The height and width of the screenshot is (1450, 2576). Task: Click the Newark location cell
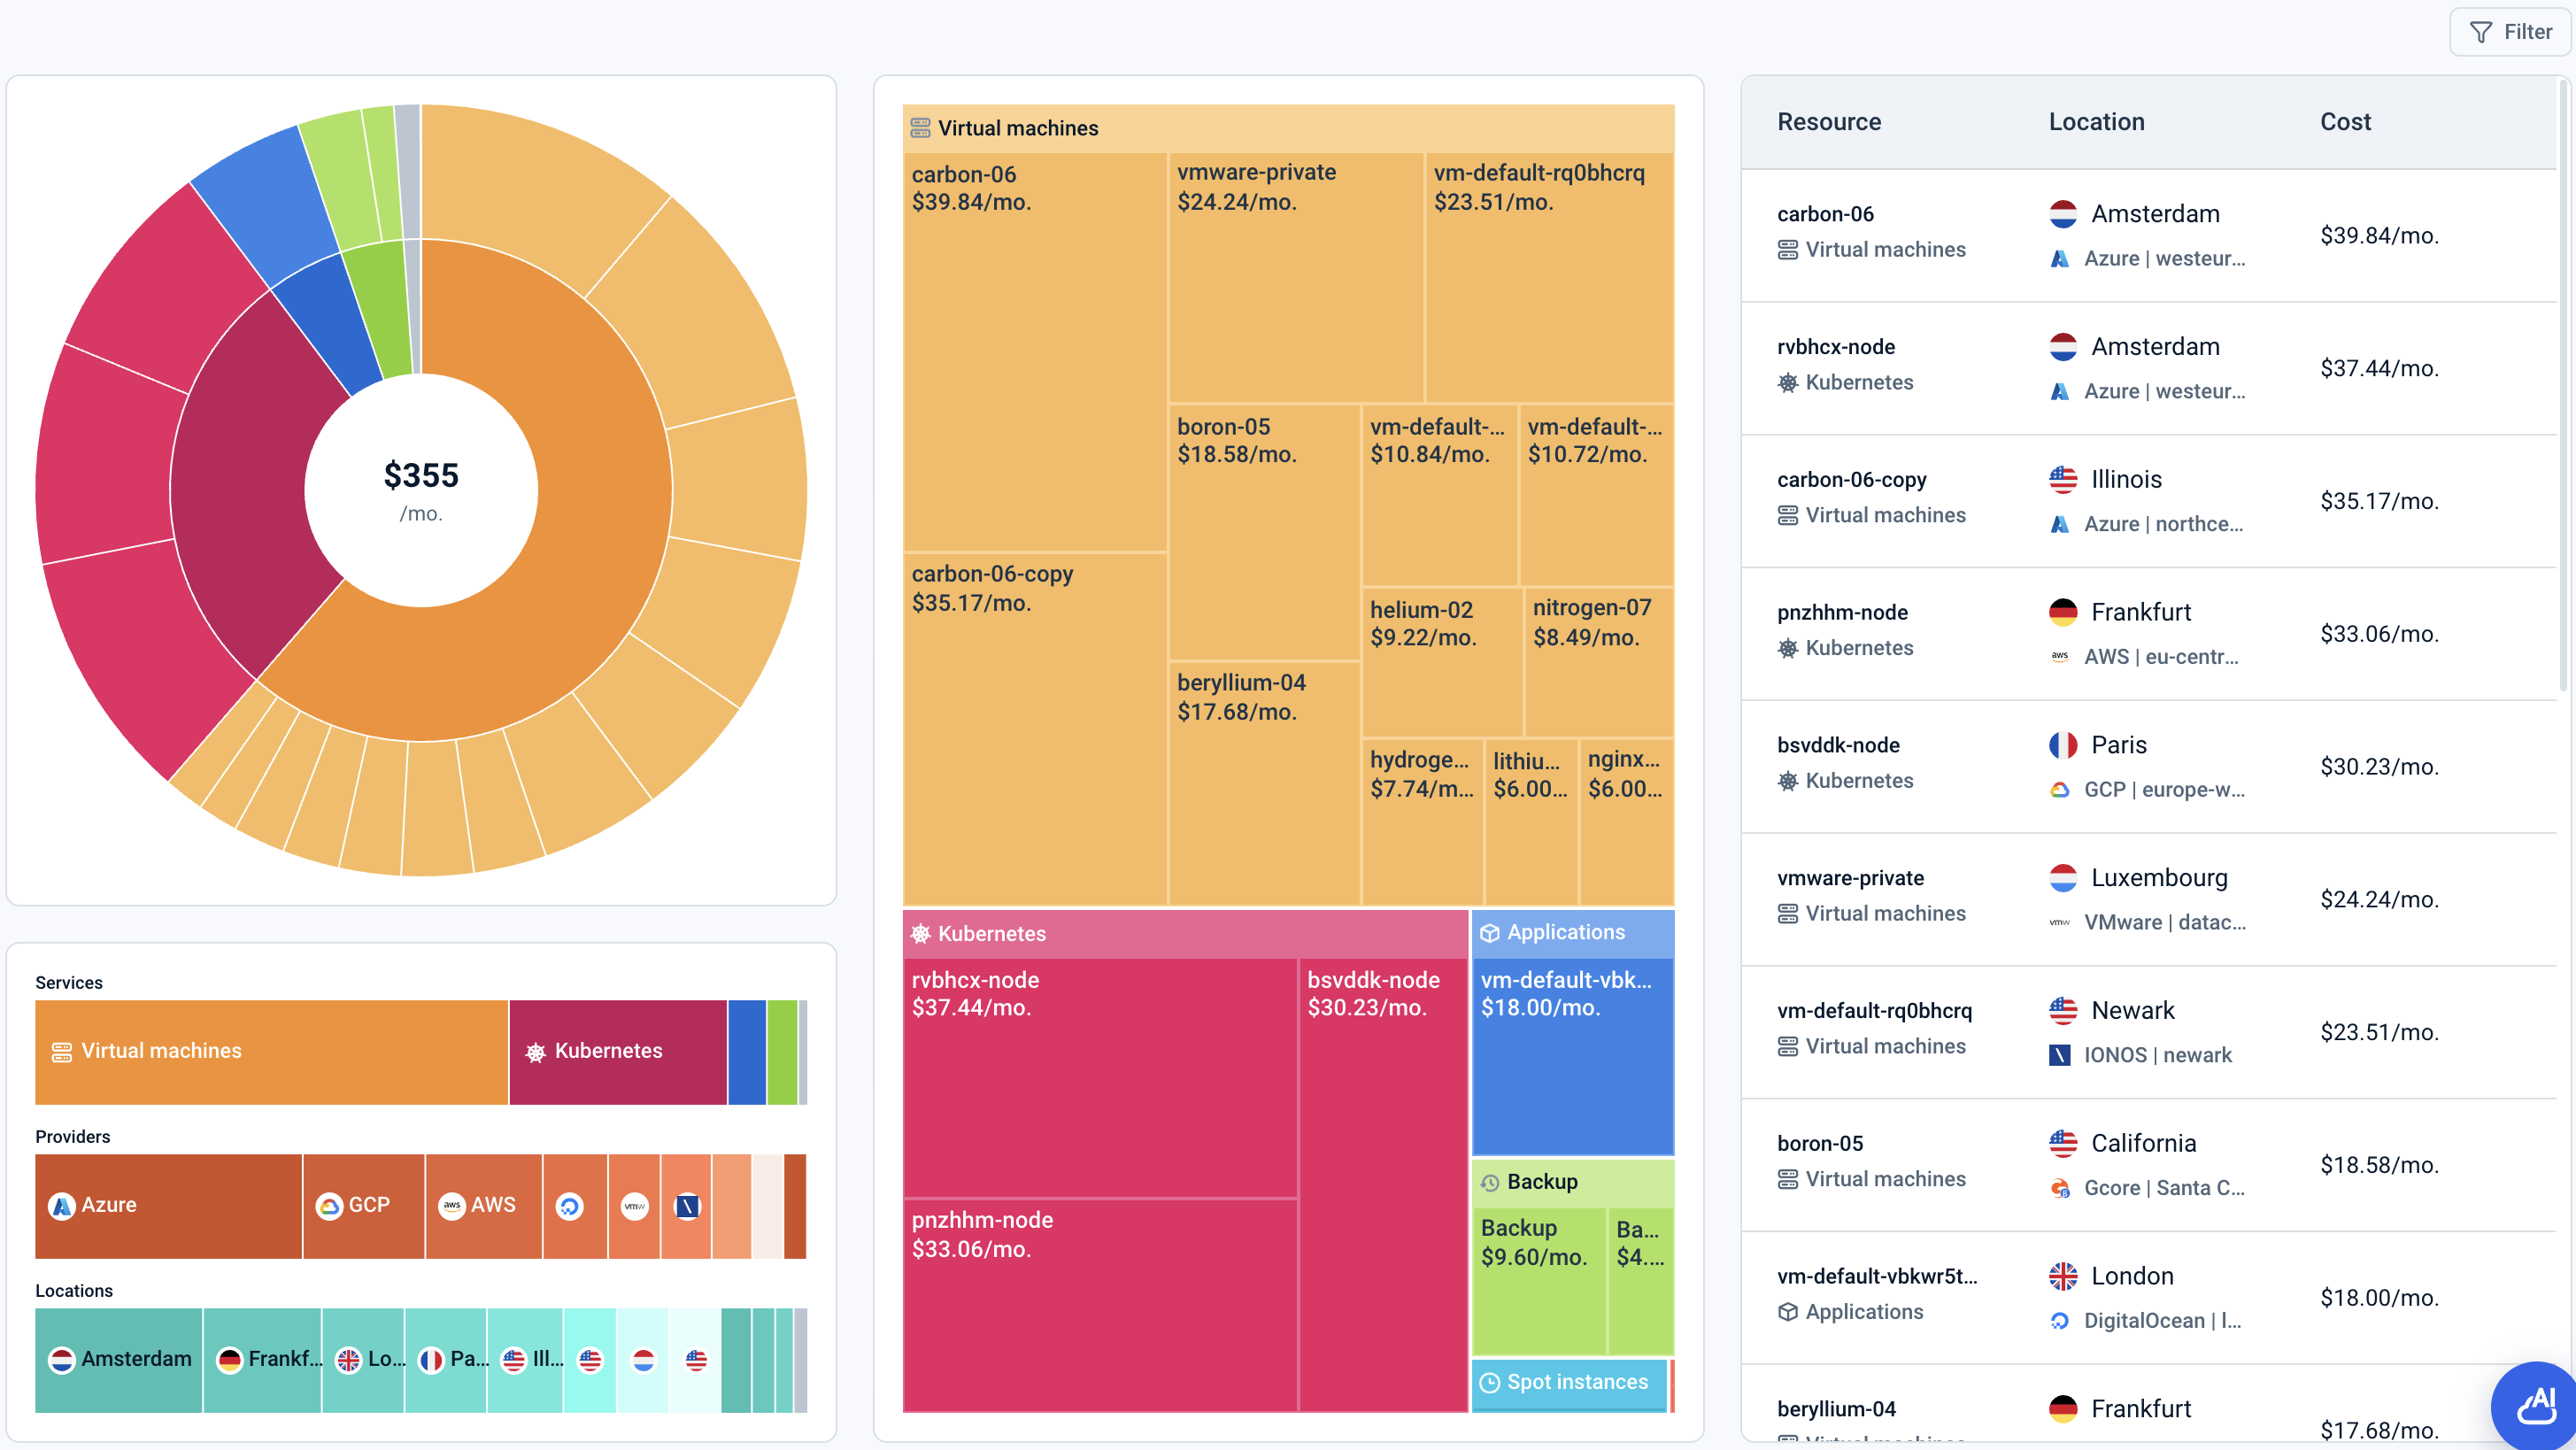[2140, 1032]
